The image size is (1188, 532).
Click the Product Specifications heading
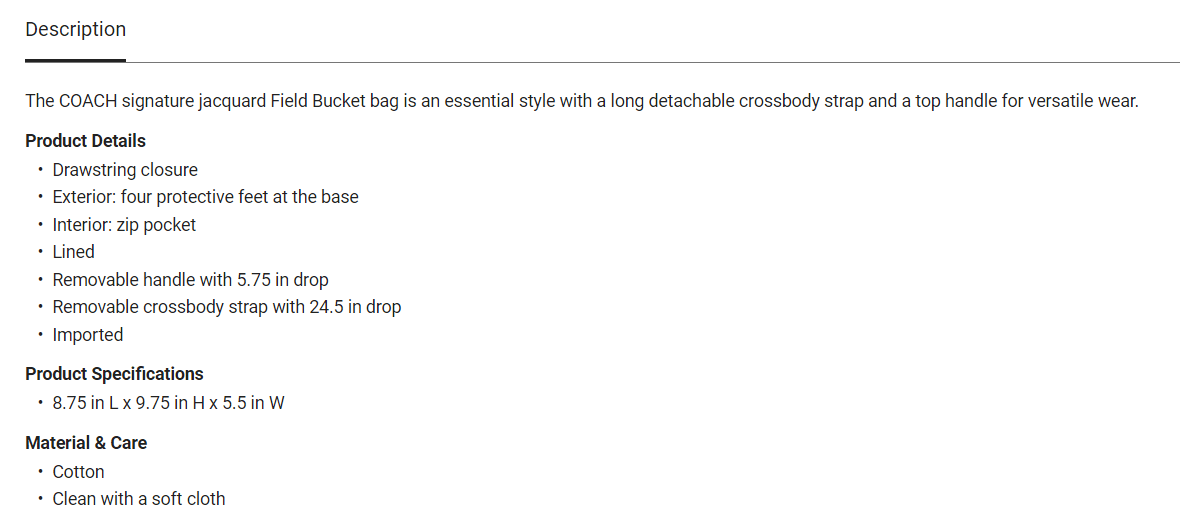[114, 374]
